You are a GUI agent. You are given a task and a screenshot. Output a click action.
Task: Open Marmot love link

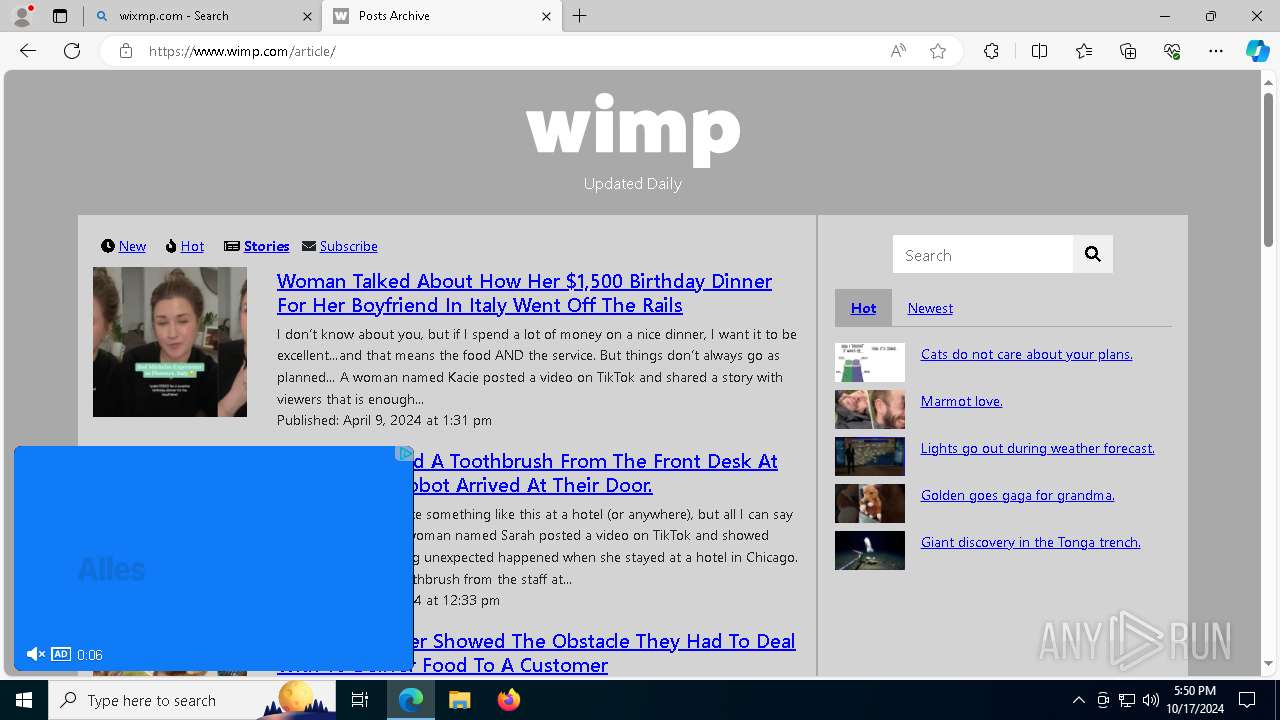coord(961,401)
